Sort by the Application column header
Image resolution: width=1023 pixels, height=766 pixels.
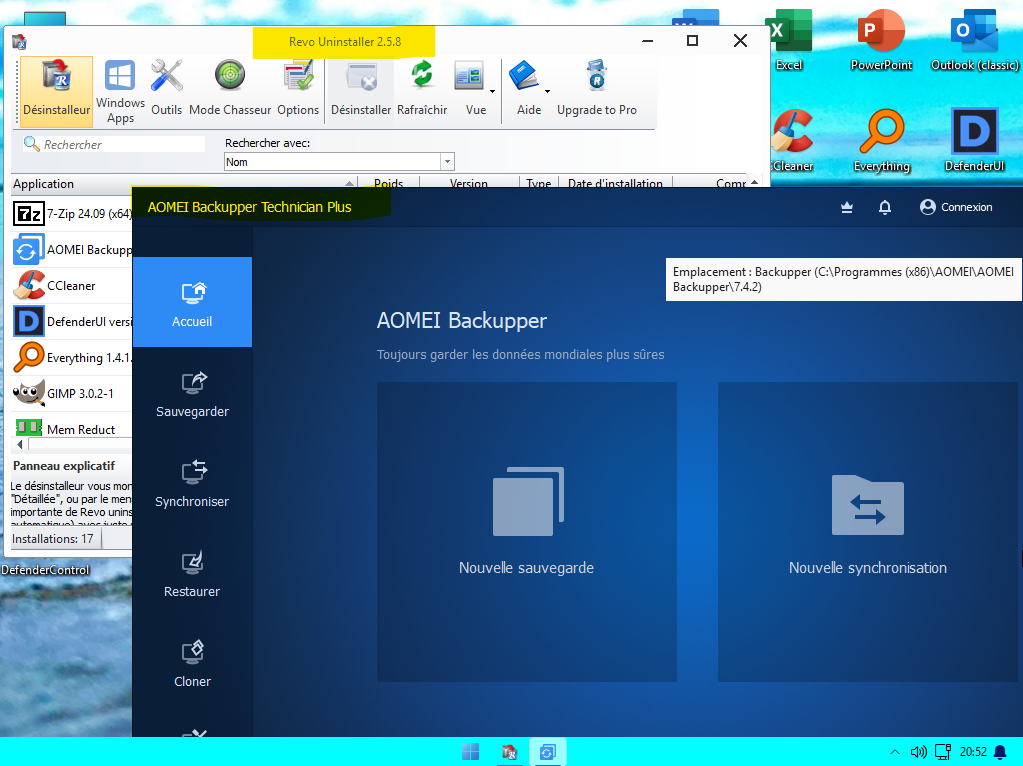[x=183, y=183]
